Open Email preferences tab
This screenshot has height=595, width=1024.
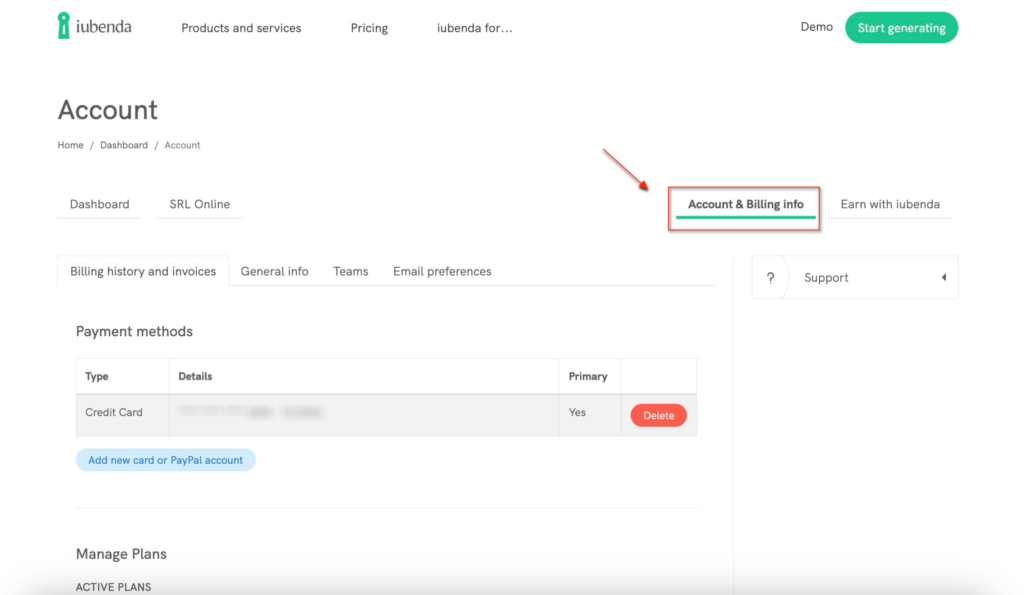[442, 271]
